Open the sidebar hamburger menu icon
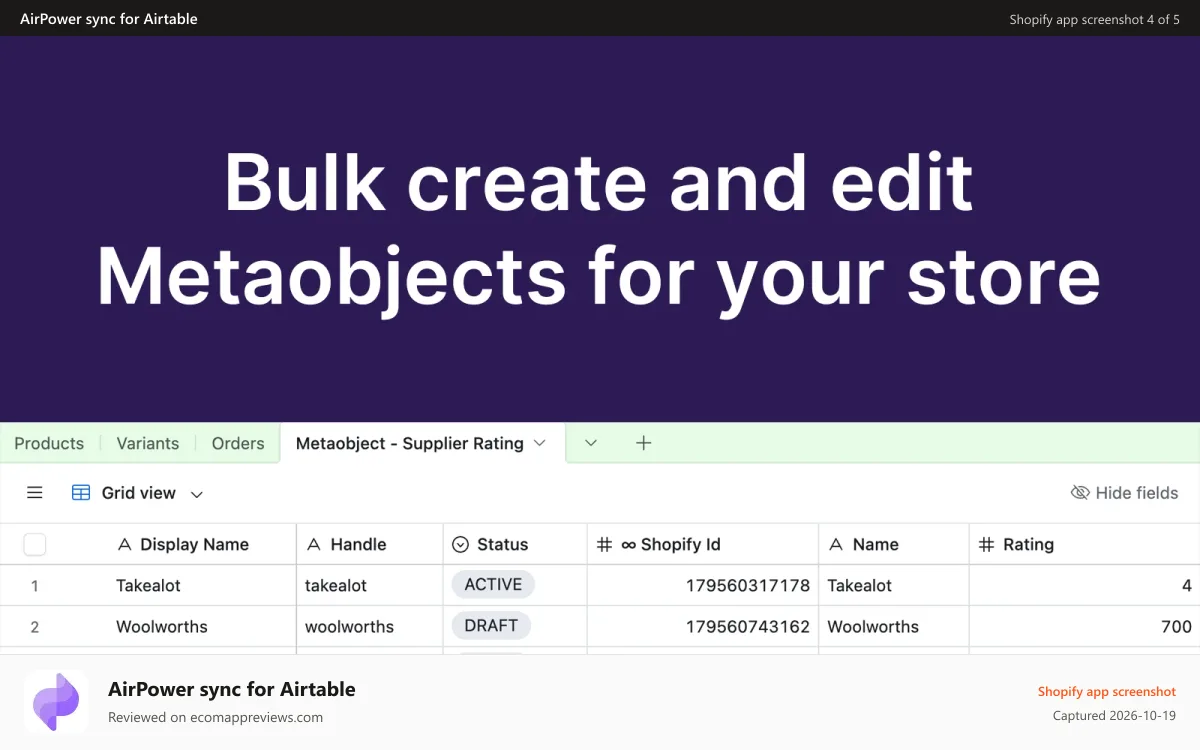This screenshot has height=750, width=1200. [35, 493]
